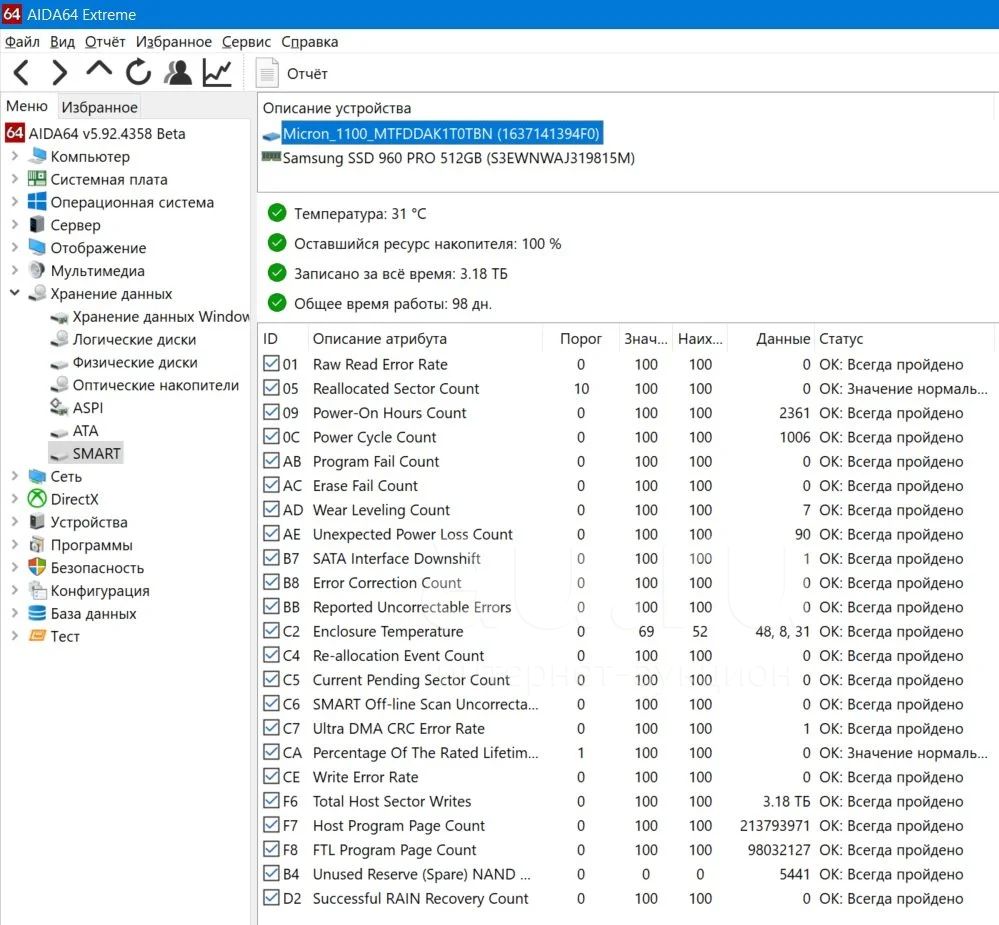
Task: Click the Компьютер tree icon
Action: [x=38, y=155]
